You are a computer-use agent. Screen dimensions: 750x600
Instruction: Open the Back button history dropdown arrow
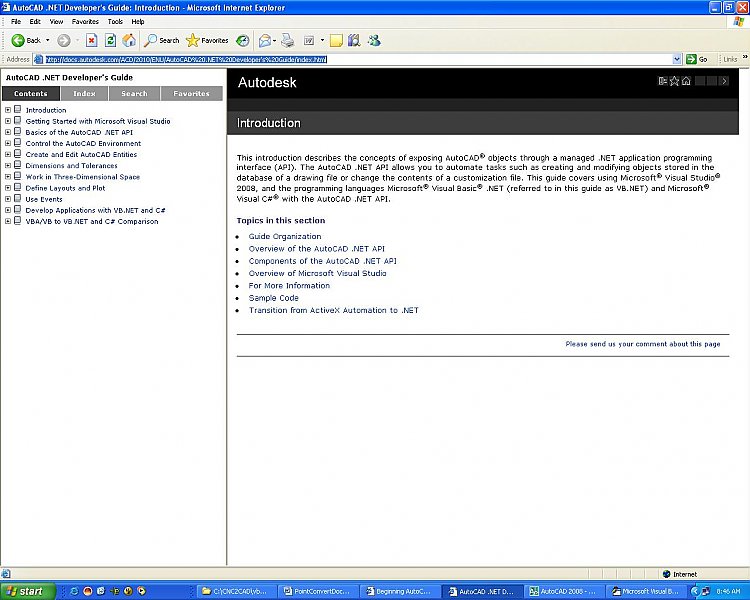47,41
